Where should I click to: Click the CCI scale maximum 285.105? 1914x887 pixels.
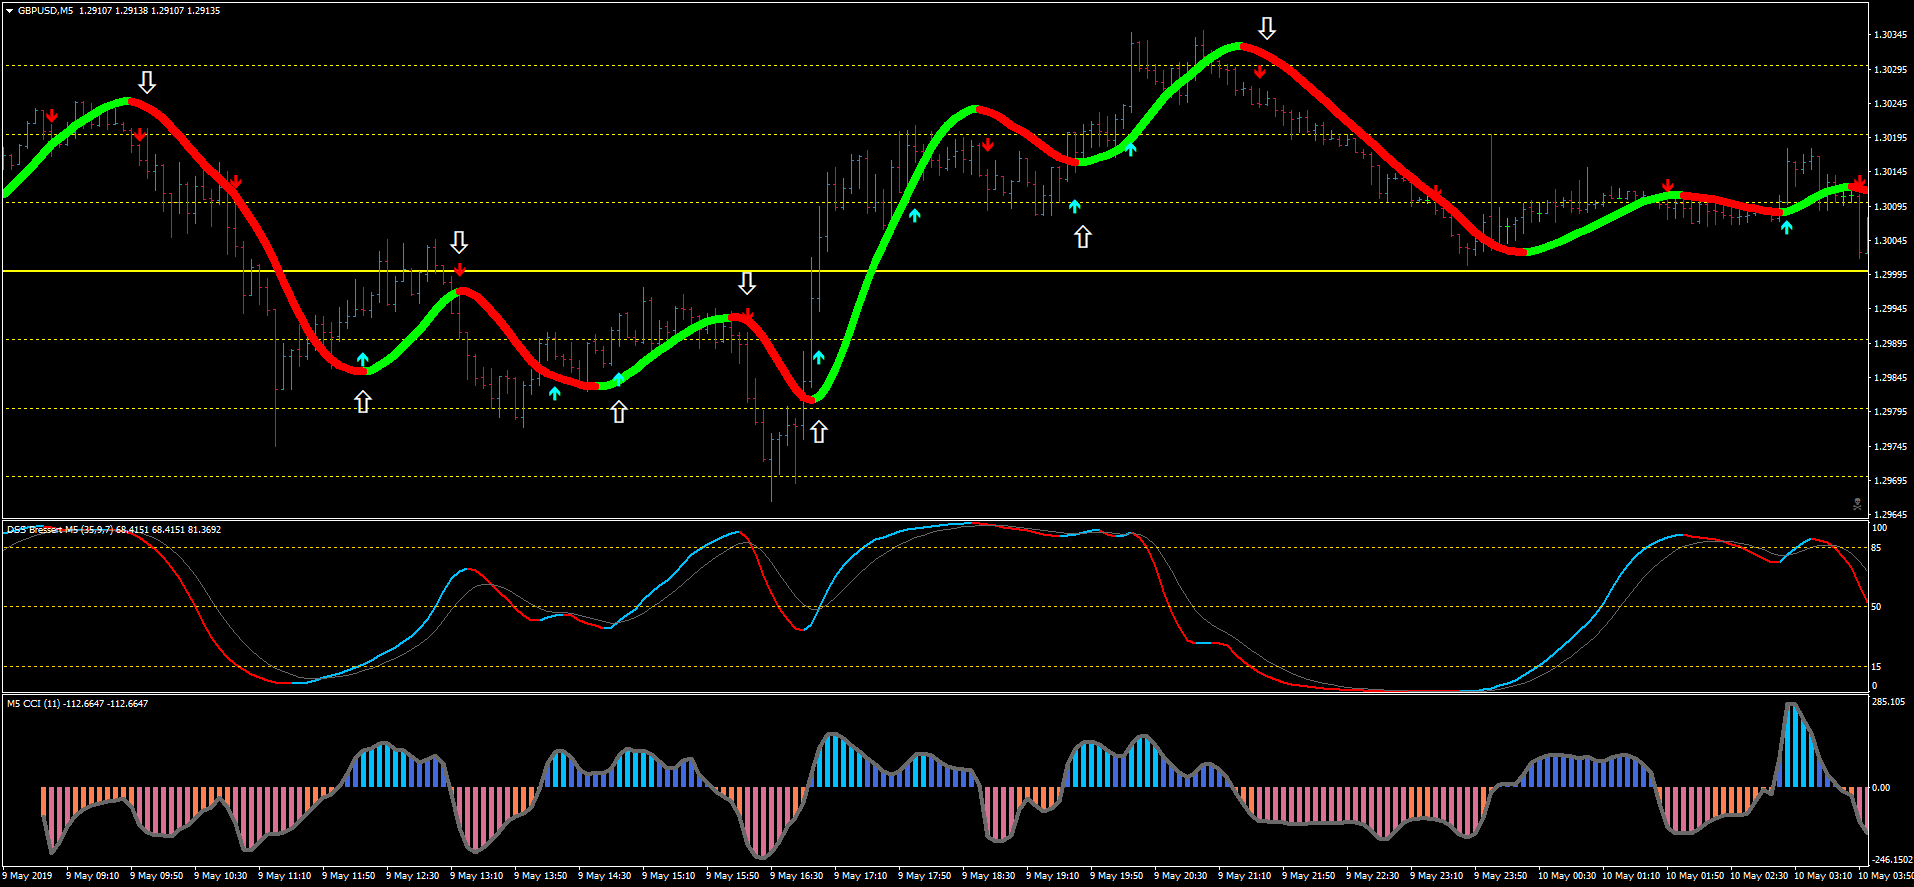[x=1888, y=702]
